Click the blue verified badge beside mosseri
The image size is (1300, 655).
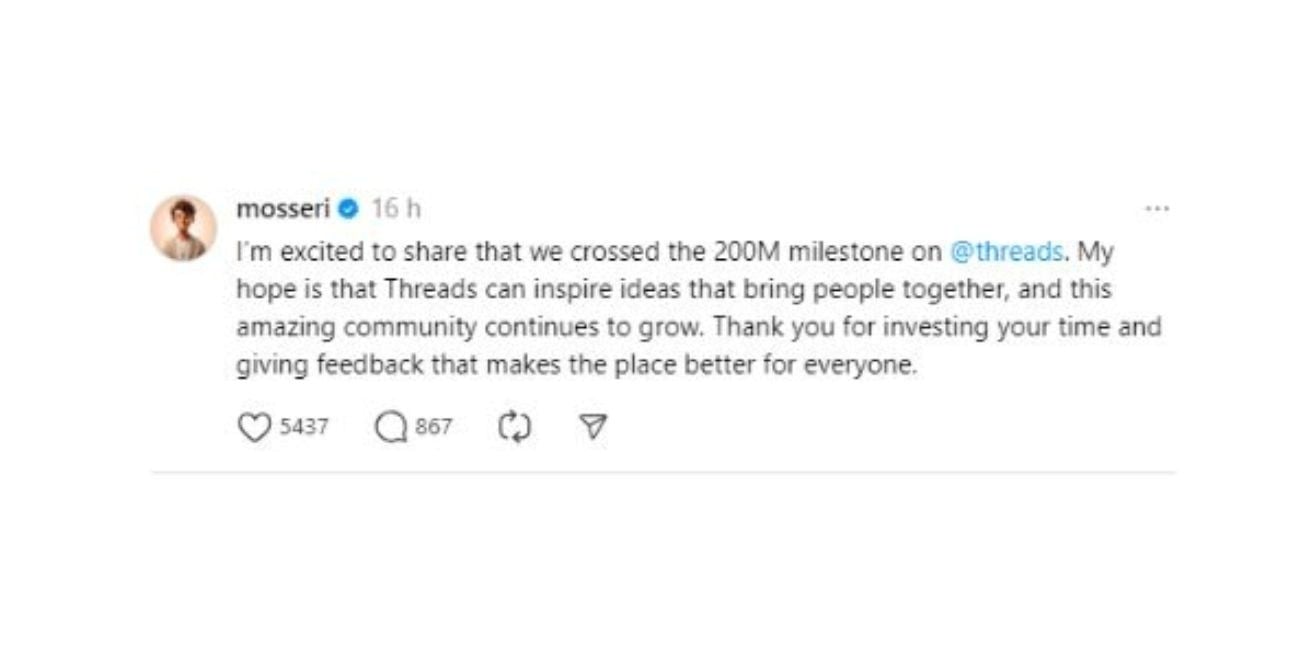[348, 209]
